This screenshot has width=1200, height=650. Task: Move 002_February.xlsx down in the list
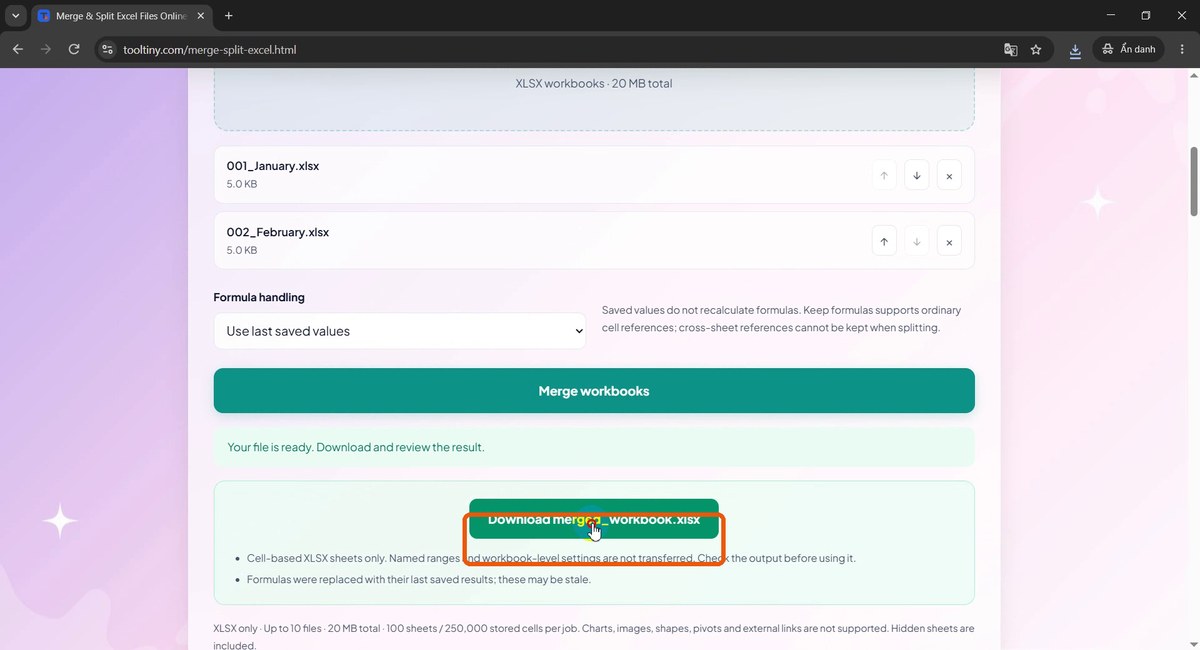tap(916, 242)
